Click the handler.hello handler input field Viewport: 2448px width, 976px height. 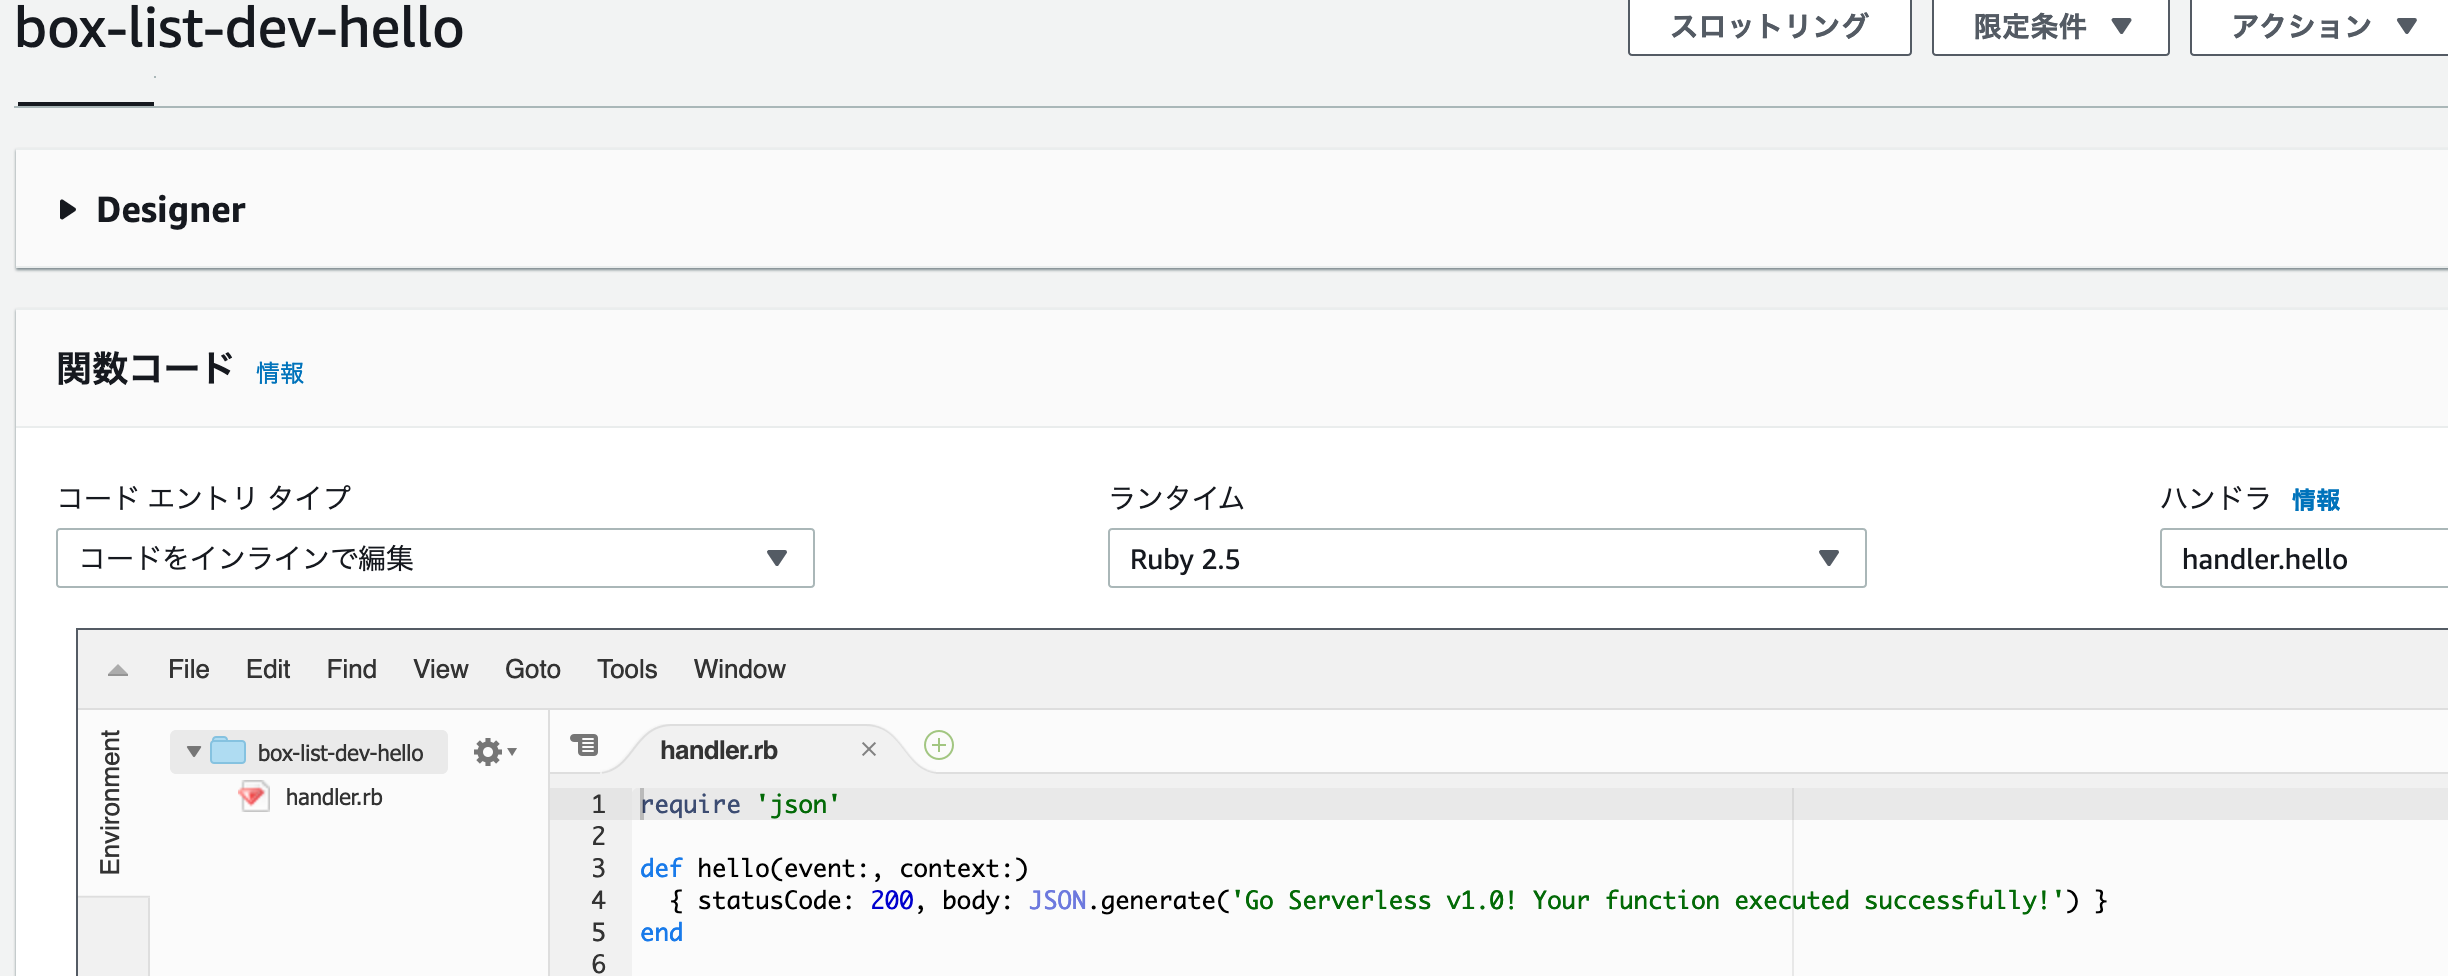[x=2300, y=558]
